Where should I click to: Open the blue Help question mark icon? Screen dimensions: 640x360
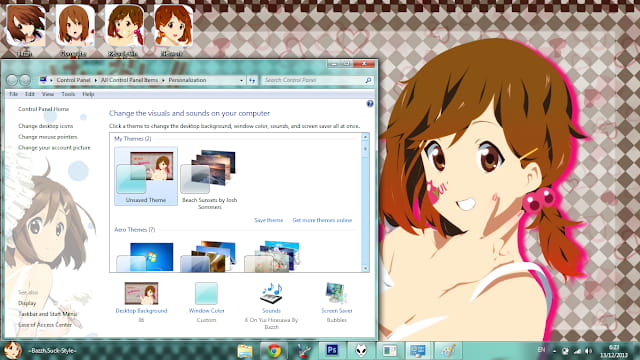(x=370, y=104)
